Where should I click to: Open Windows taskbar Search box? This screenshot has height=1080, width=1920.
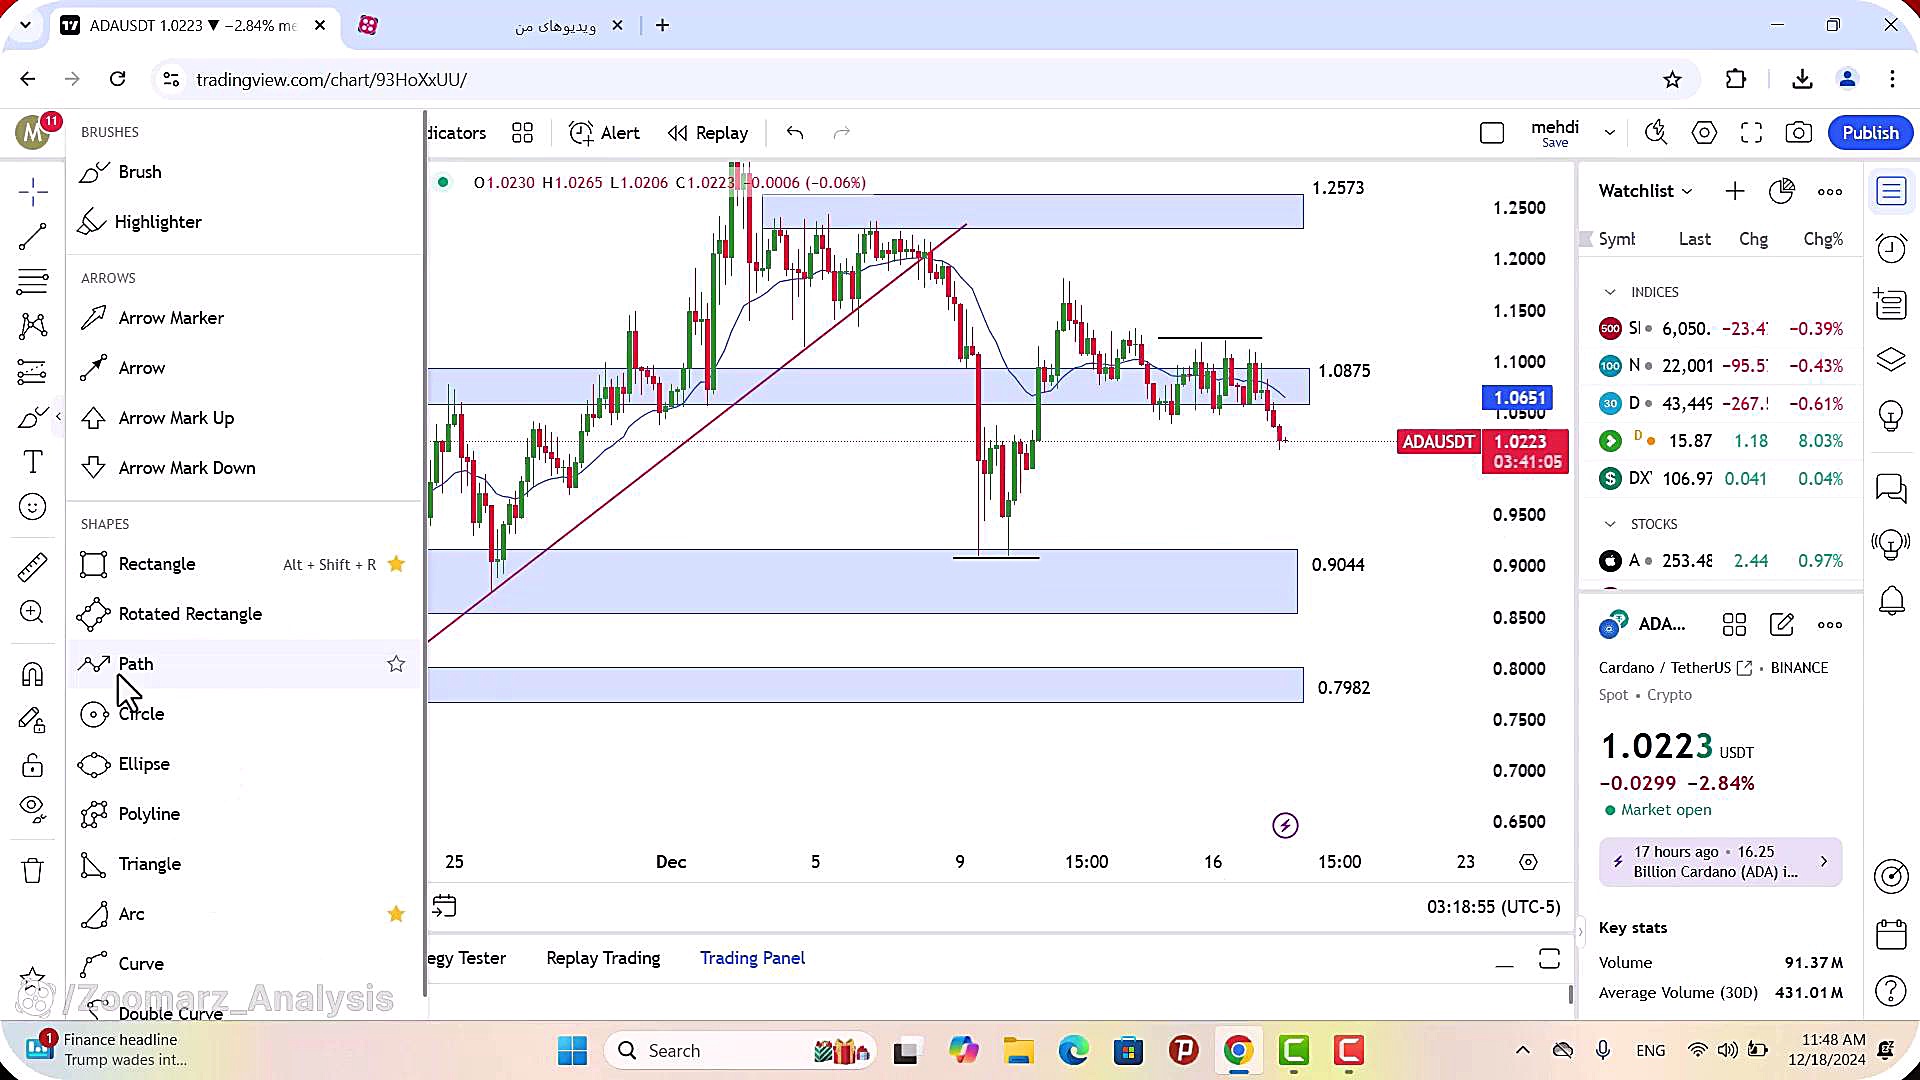tap(741, 1051)
